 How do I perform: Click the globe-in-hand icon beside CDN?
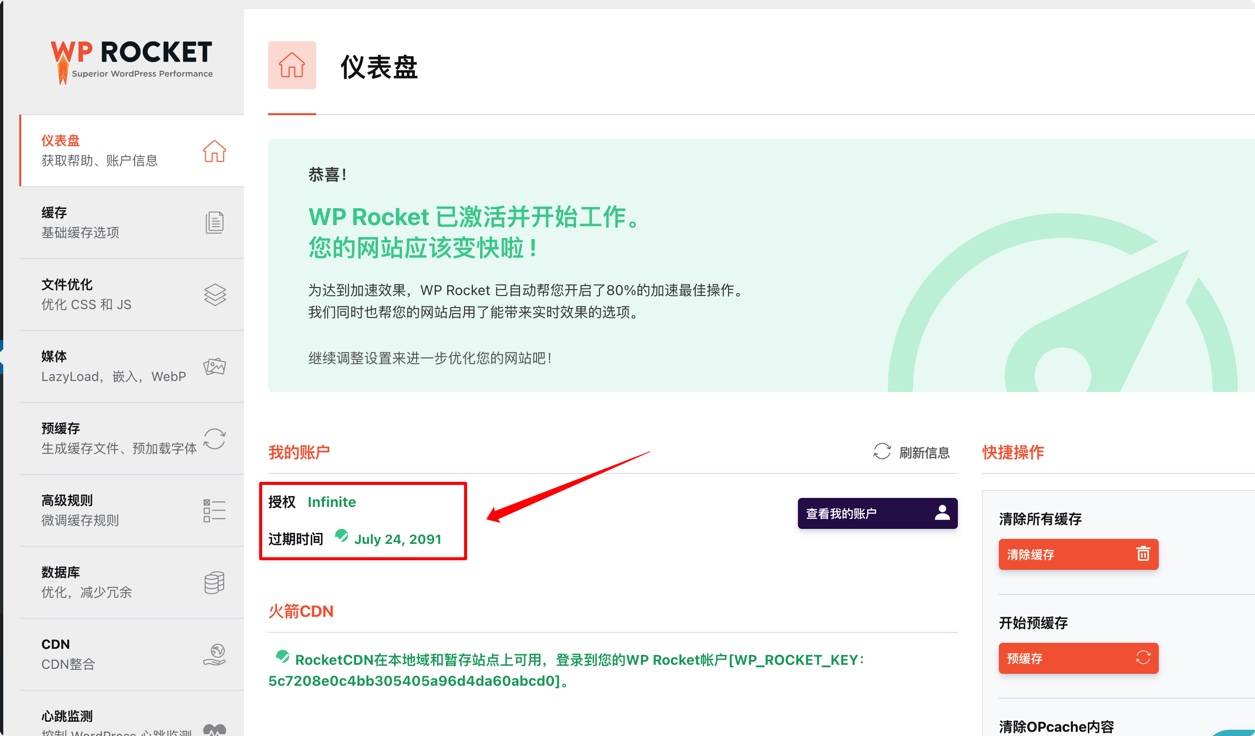coord(215,655)
